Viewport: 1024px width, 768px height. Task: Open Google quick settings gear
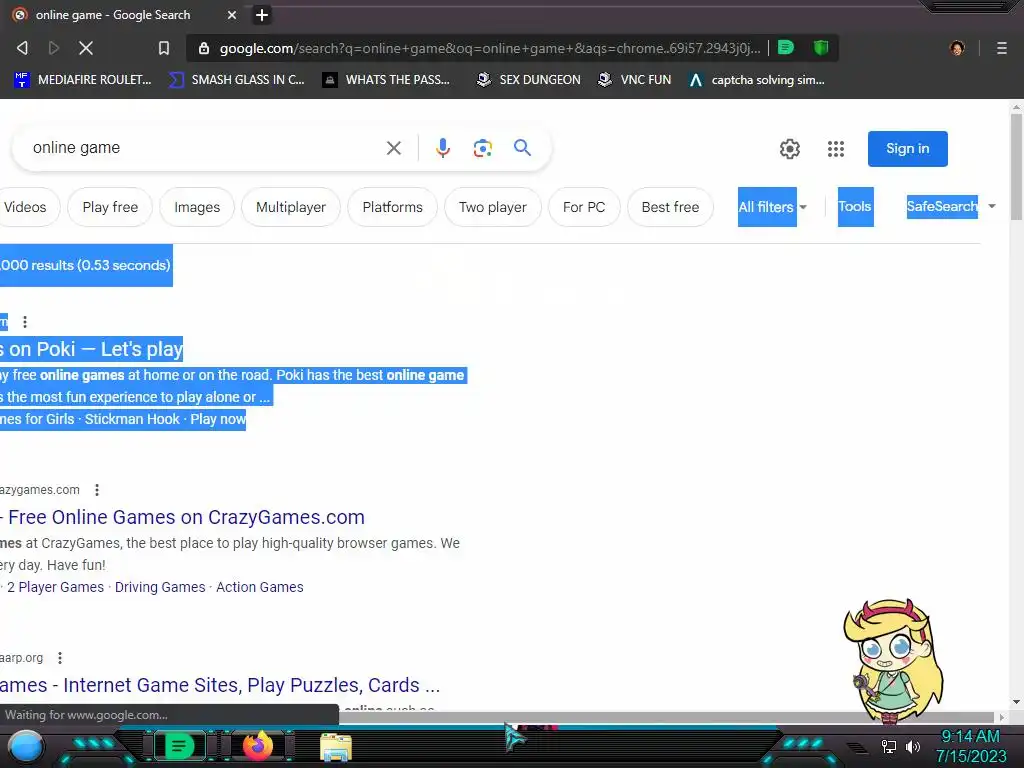point(790,149)
